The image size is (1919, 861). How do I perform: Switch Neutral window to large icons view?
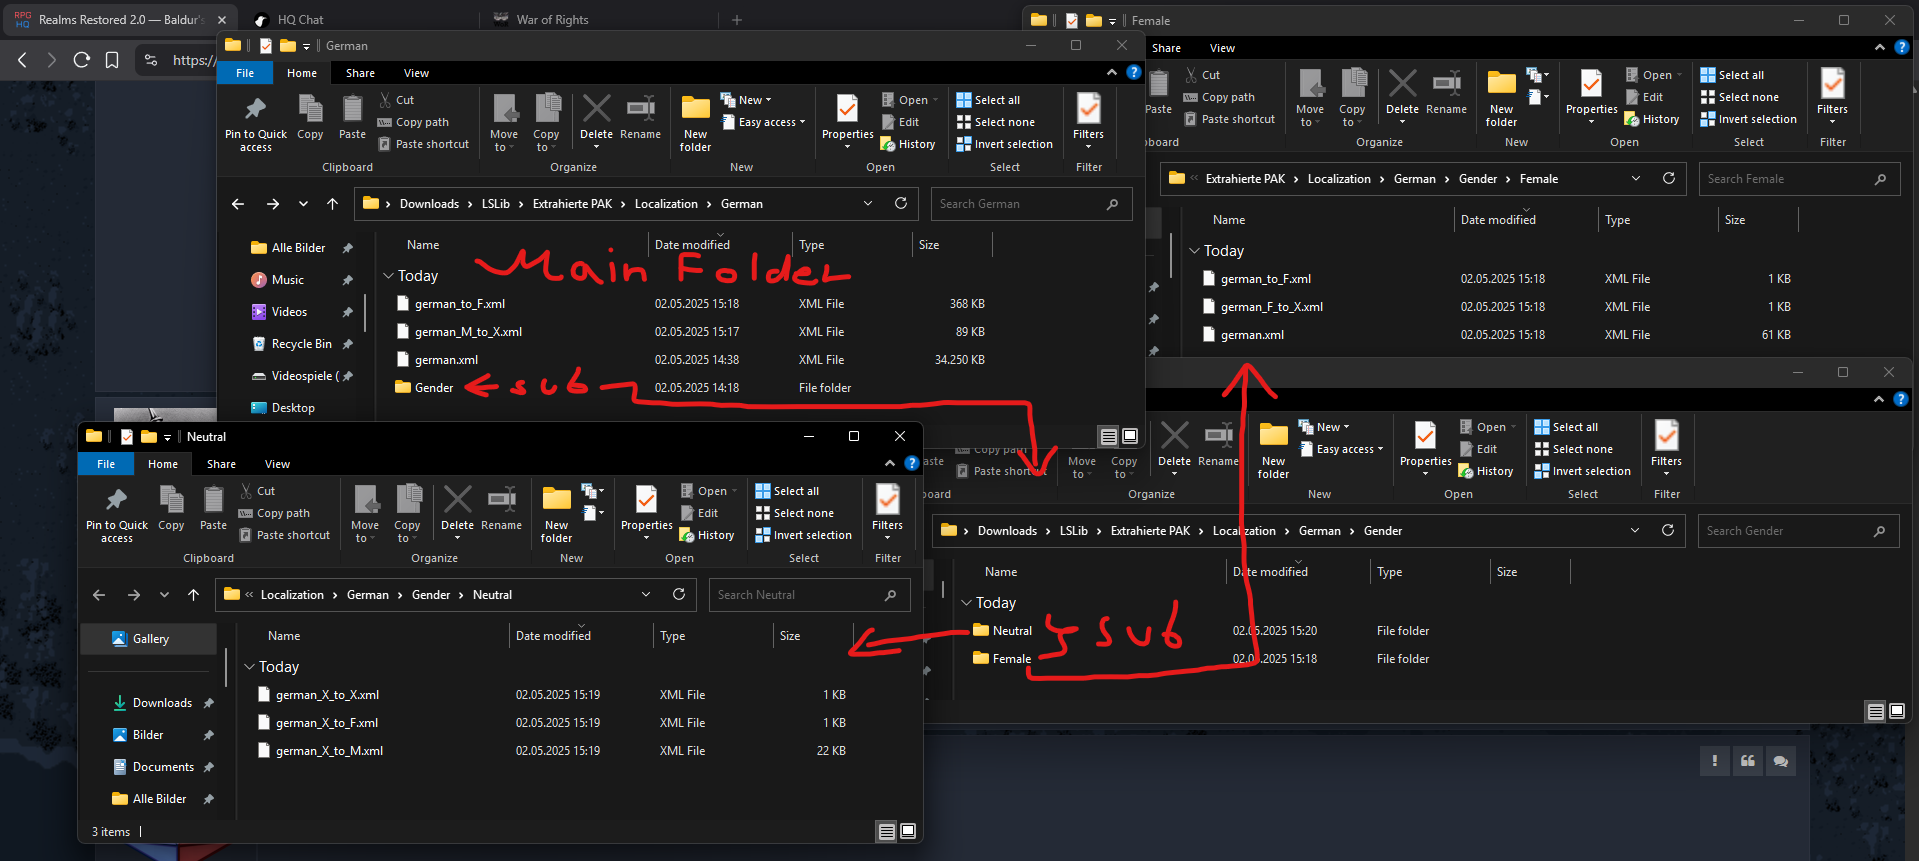908,831
